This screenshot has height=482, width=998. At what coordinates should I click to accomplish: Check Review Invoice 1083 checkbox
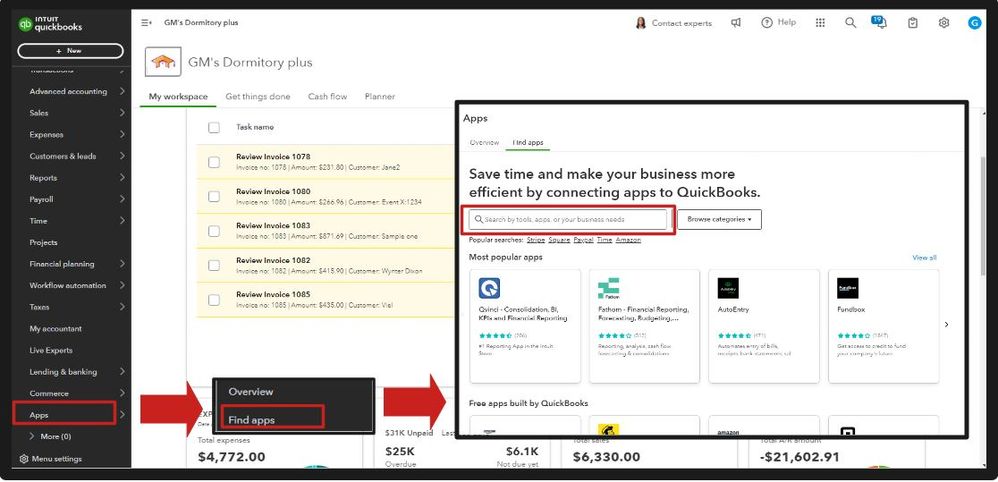pos(214,230)
